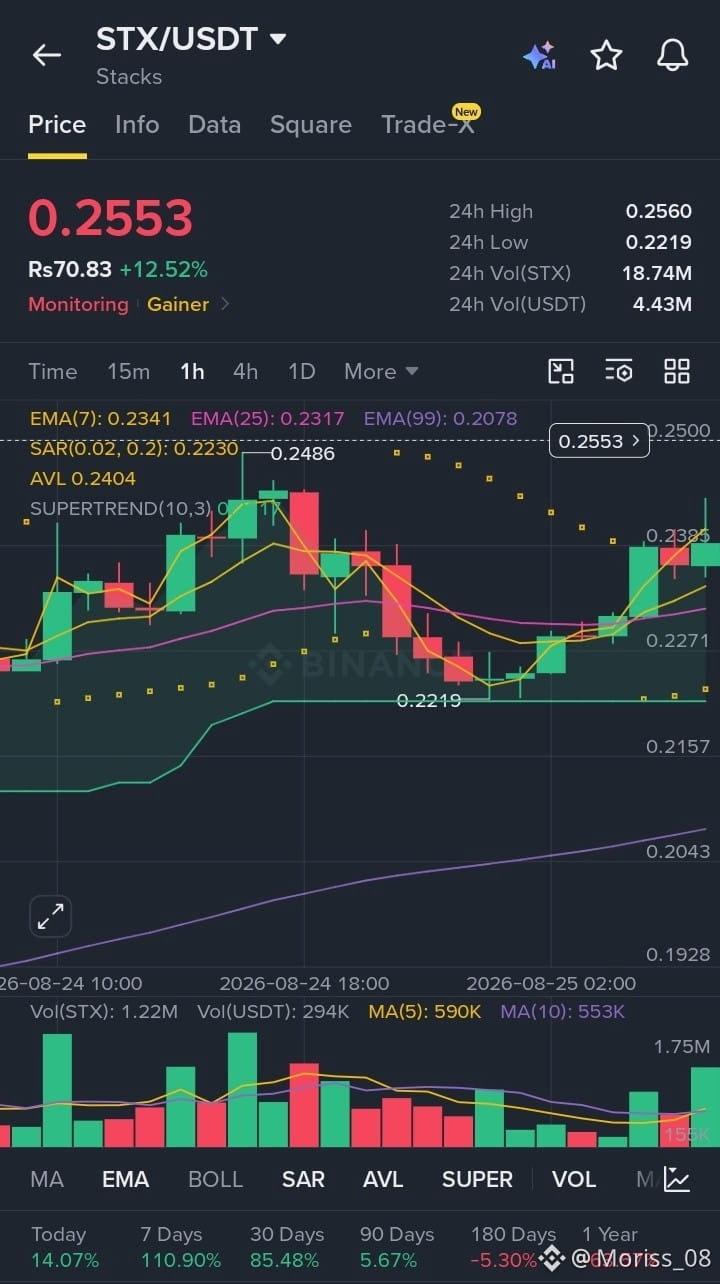Viewport: 720px width, 1284px height.
Task: Tap the Monitoring tag
Action: [x=78, y=304]
